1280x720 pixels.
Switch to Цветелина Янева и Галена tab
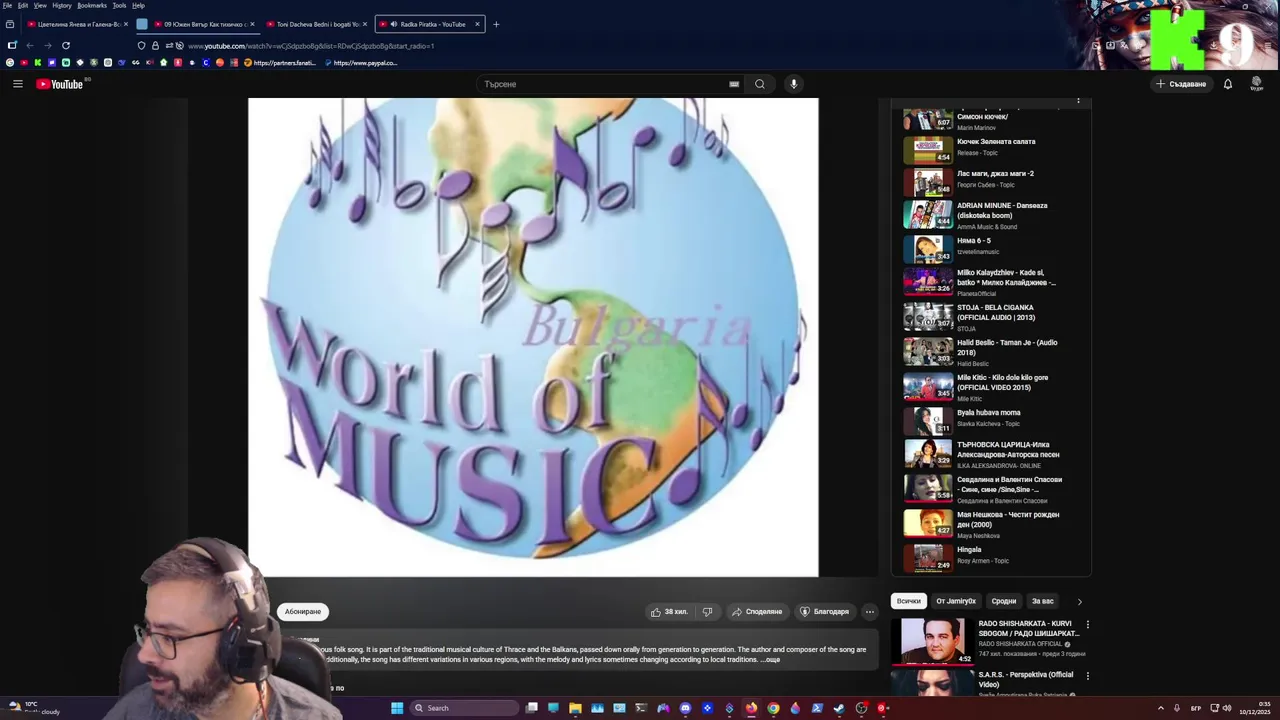pyautogui.click(x=78, y=24)
